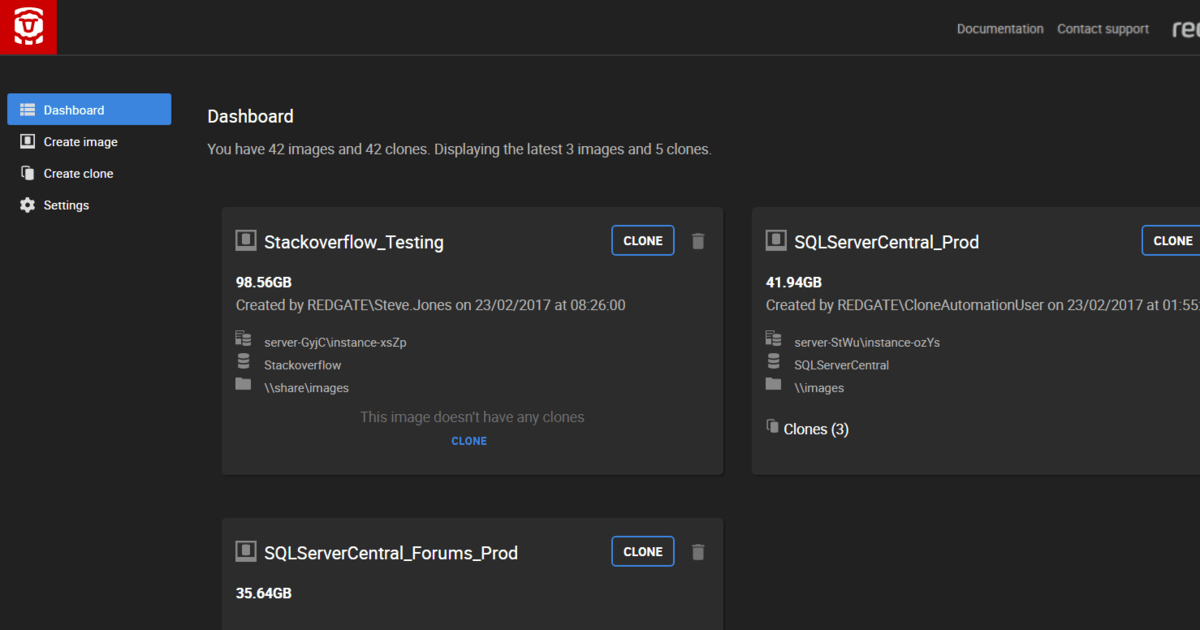The width and height of the screenshot is (1200, 630).
Task: Click the Dashboard page heading
Action: (250, 116)
